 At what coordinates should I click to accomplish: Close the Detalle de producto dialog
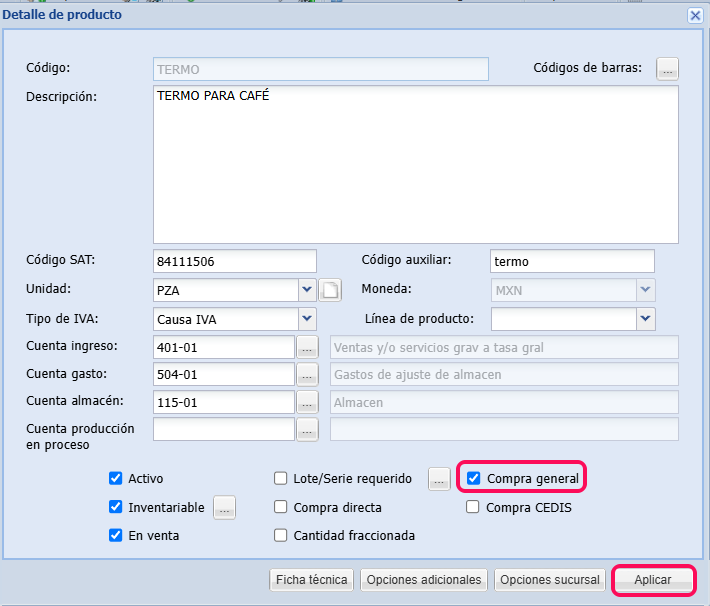point(695,15)
